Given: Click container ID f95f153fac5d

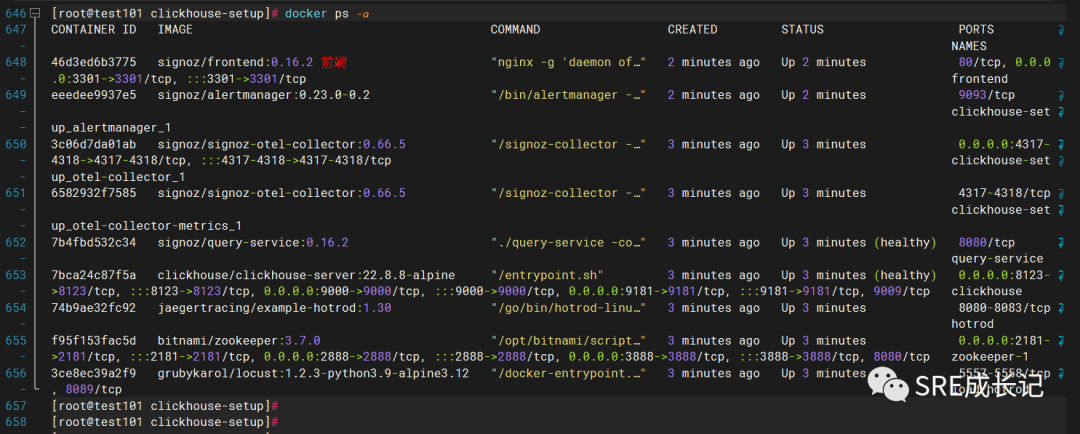Looking at the screenshot, I should tap(94, 341).
